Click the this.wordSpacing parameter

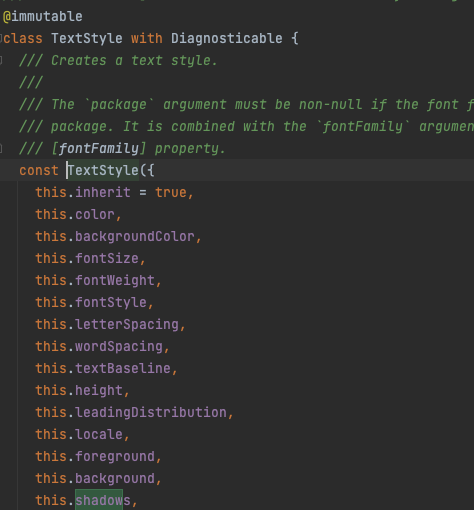(x=102, y=346)
